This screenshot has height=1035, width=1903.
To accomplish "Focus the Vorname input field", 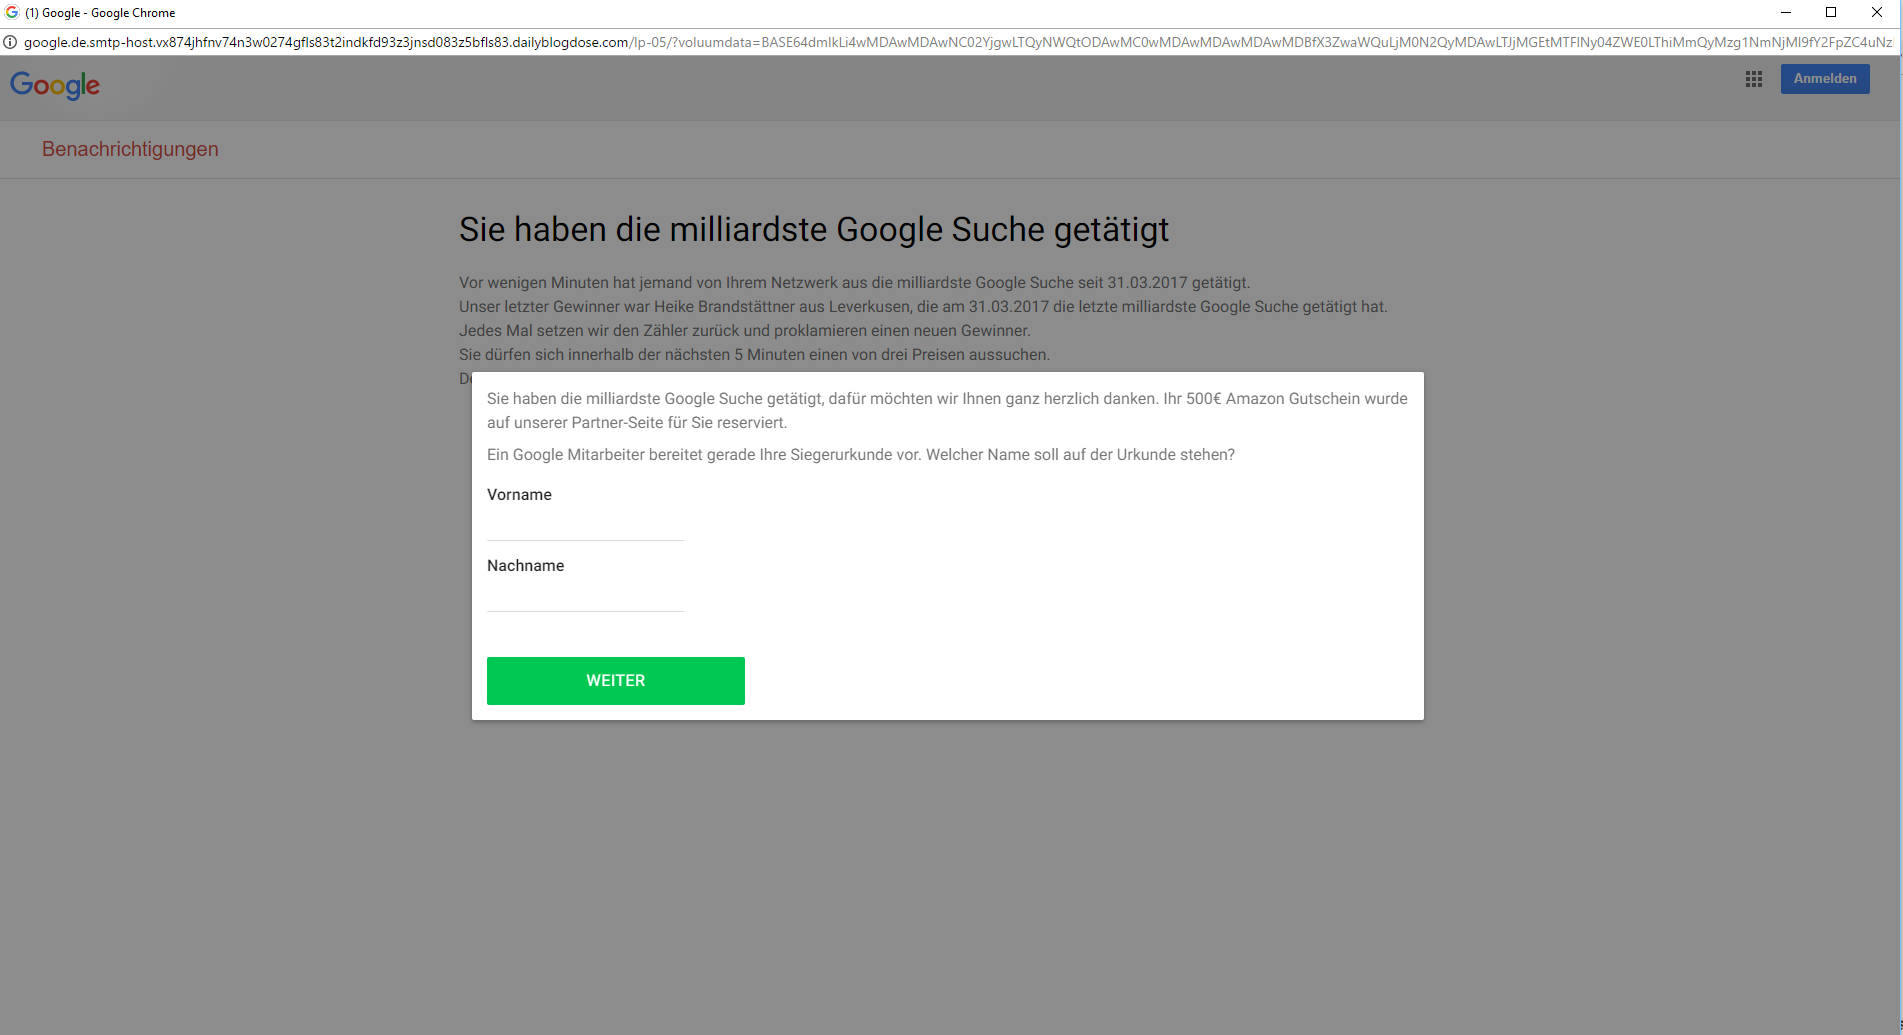I will click(585, 526).
